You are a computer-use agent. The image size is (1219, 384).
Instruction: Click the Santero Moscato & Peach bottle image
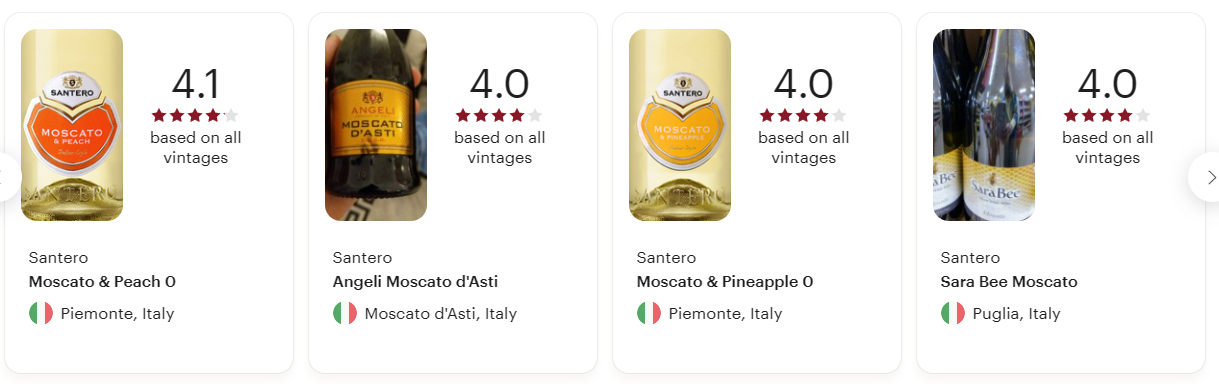pos(72,125)
